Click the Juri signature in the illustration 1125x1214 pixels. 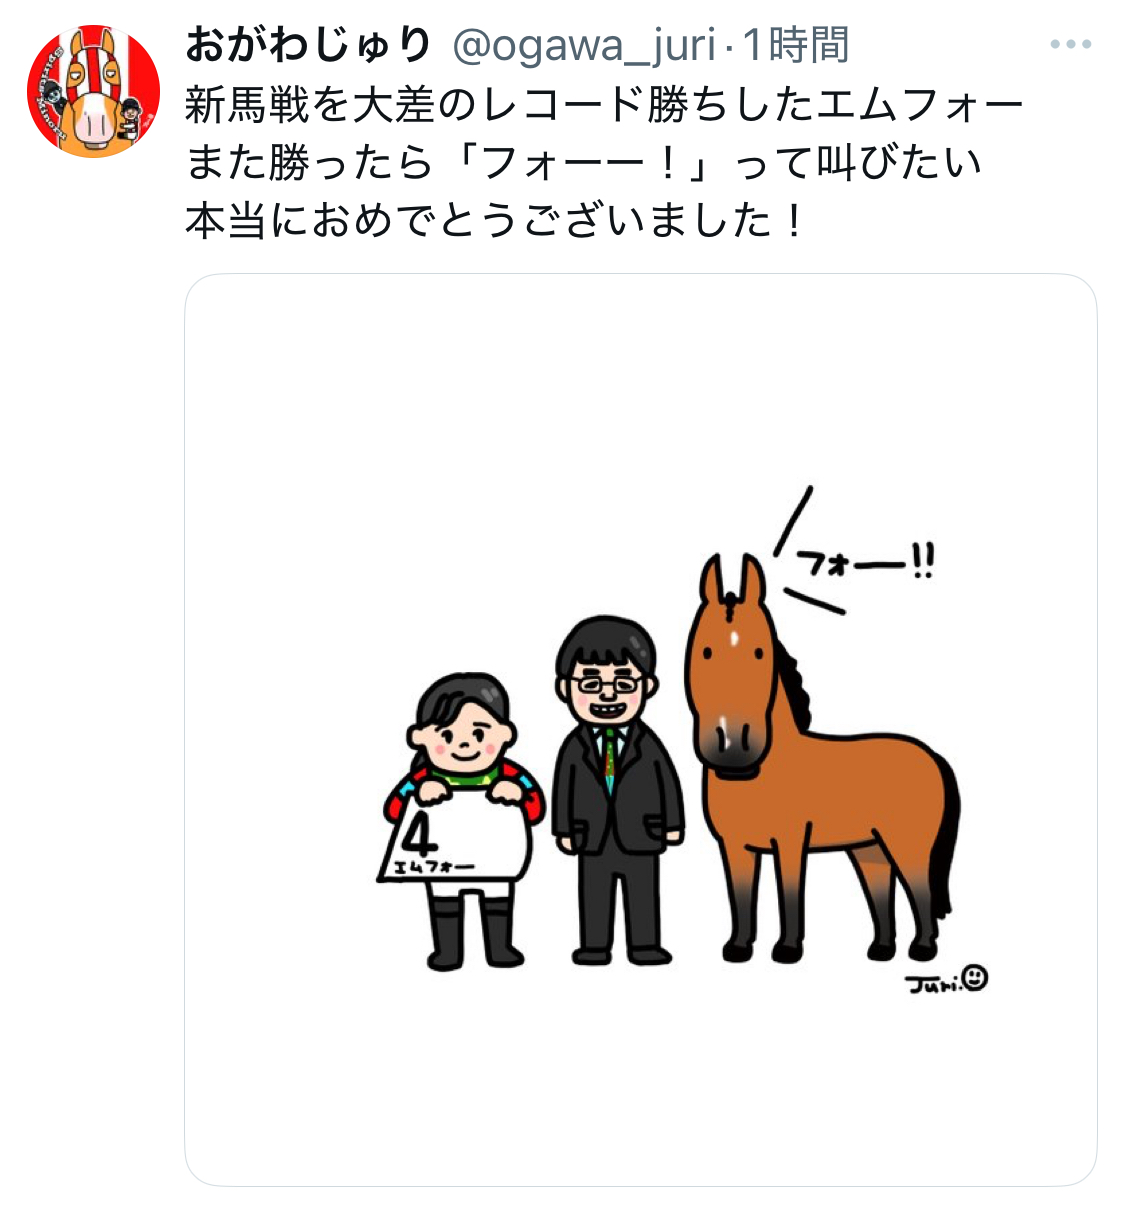[x=932, y=984]
